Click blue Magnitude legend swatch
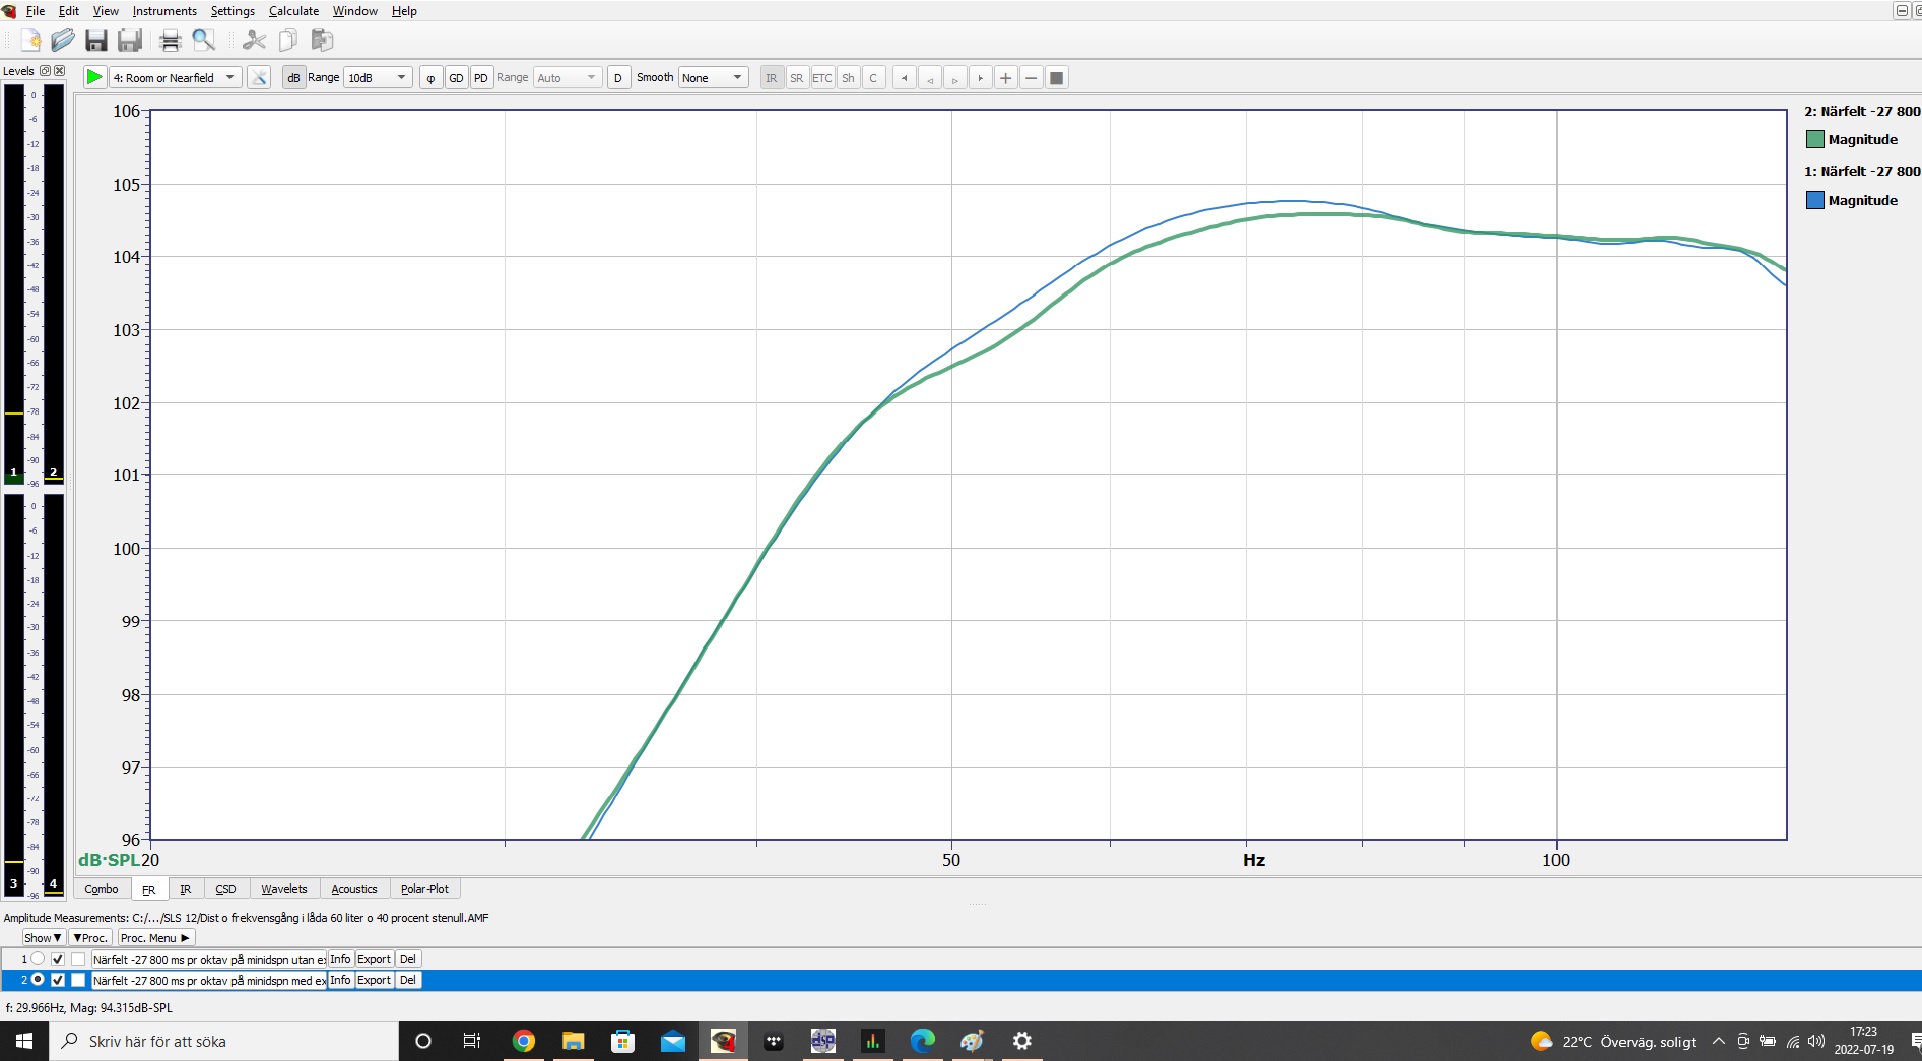Screen dimensions: 1922x1061 [1815, 200]
